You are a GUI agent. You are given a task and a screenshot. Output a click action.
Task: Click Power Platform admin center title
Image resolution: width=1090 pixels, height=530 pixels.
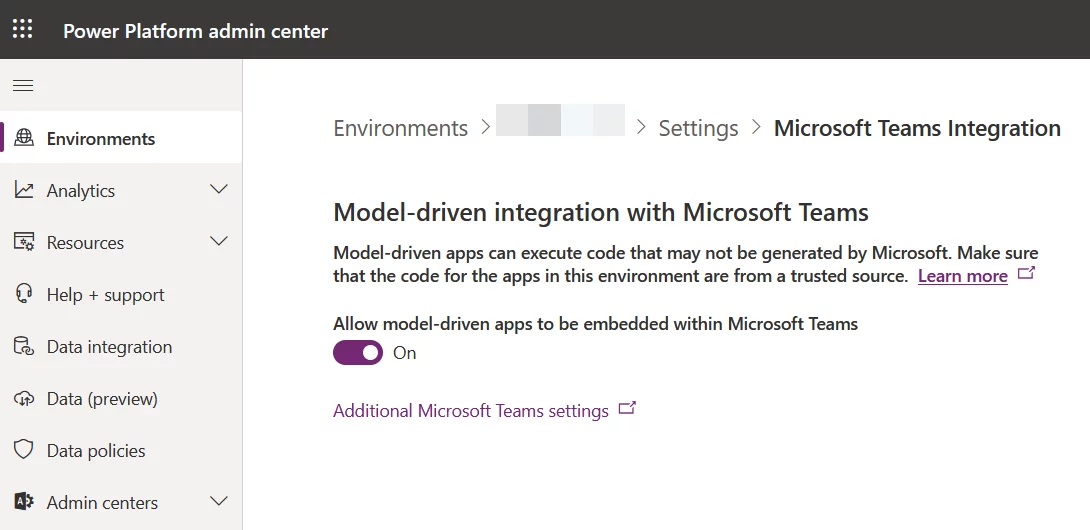pyautogui.click(x=195, y=31)
